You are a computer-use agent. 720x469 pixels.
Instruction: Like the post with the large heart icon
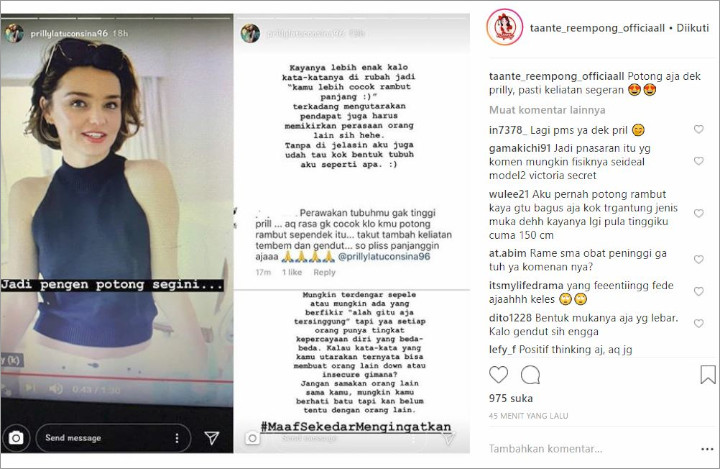(x=498, y=375)
